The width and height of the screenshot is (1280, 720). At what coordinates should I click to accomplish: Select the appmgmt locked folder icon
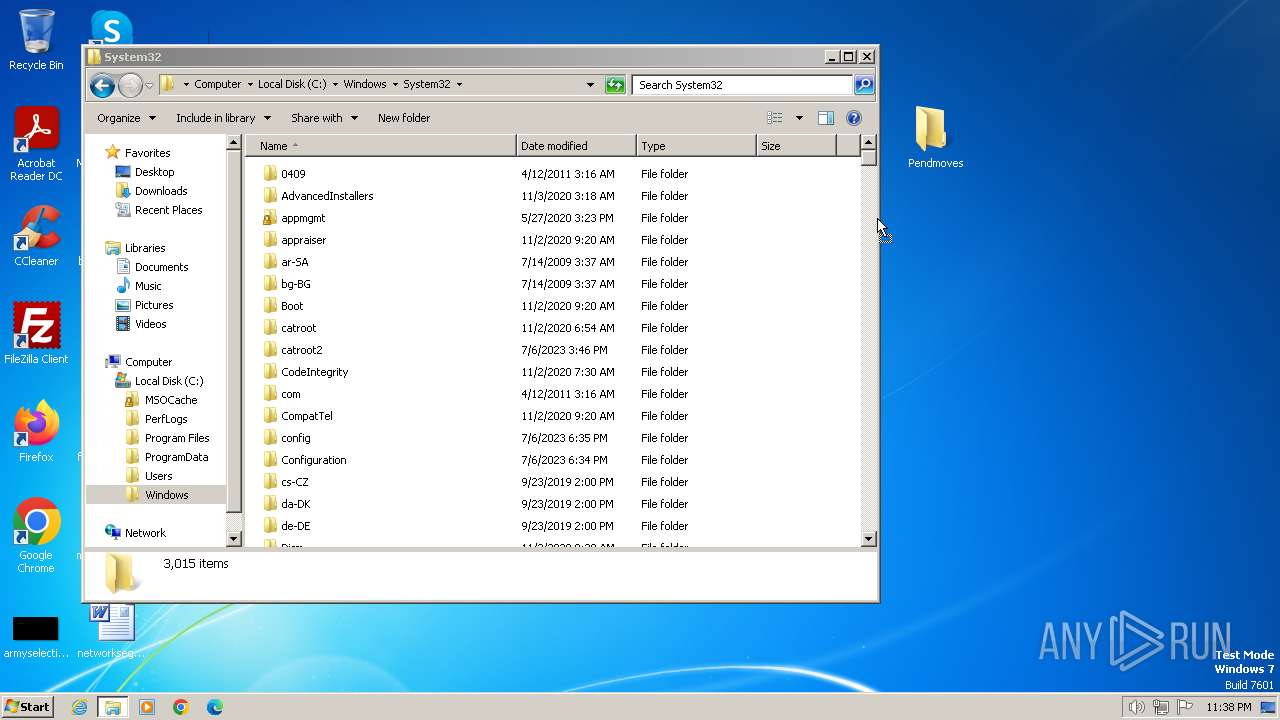tap(269, 218)
